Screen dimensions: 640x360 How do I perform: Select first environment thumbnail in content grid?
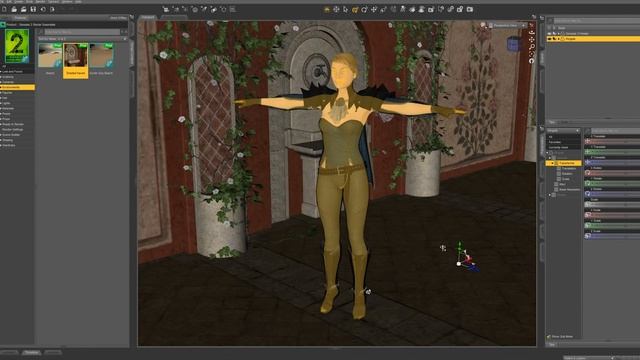50,56
